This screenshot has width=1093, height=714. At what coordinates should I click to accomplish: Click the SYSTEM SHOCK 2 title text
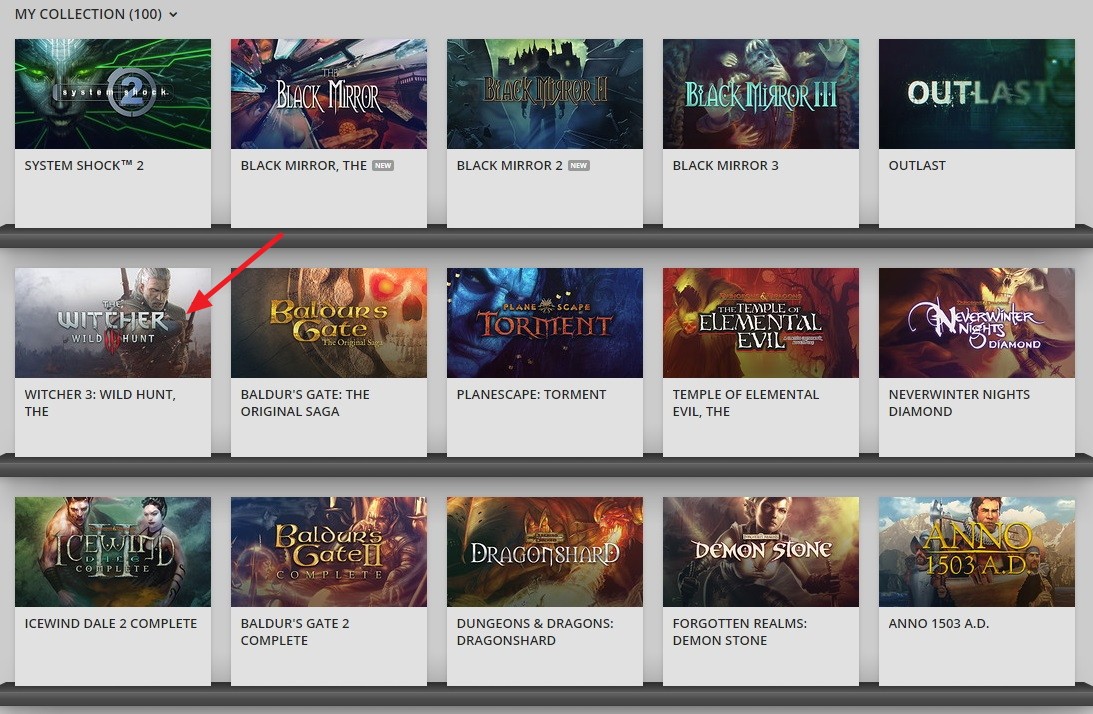point(84,165)
